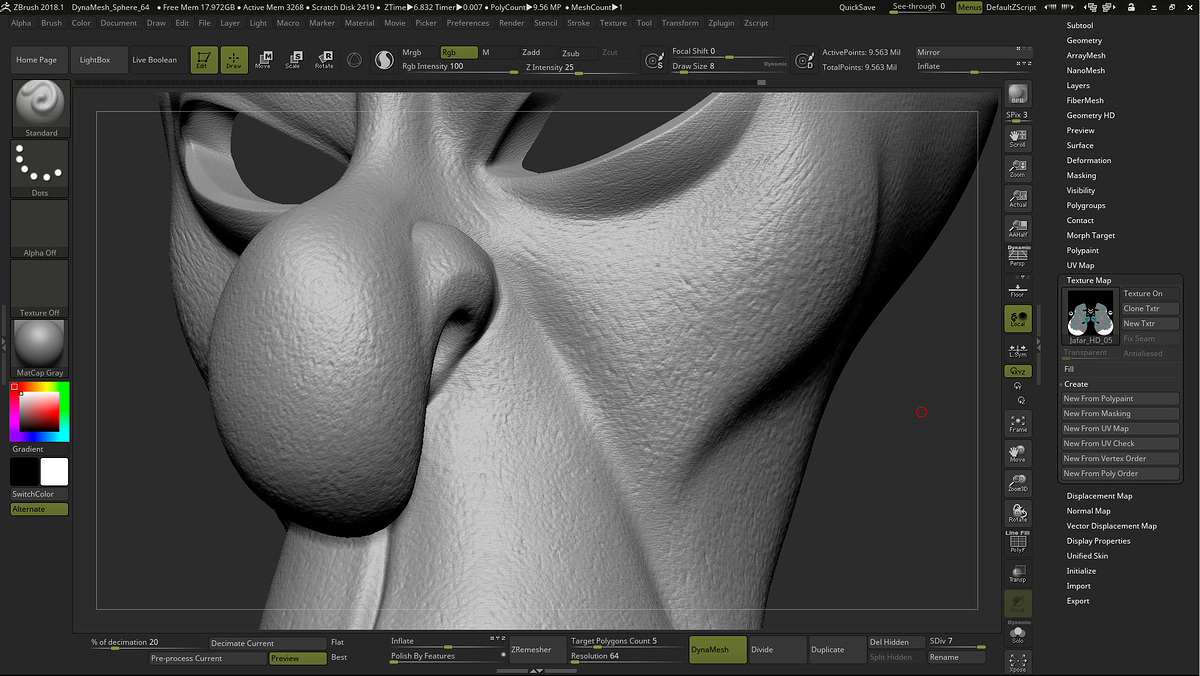Click the Alpha Off slot
Screen dimensions: 1200x676
(x=40, y=228)
